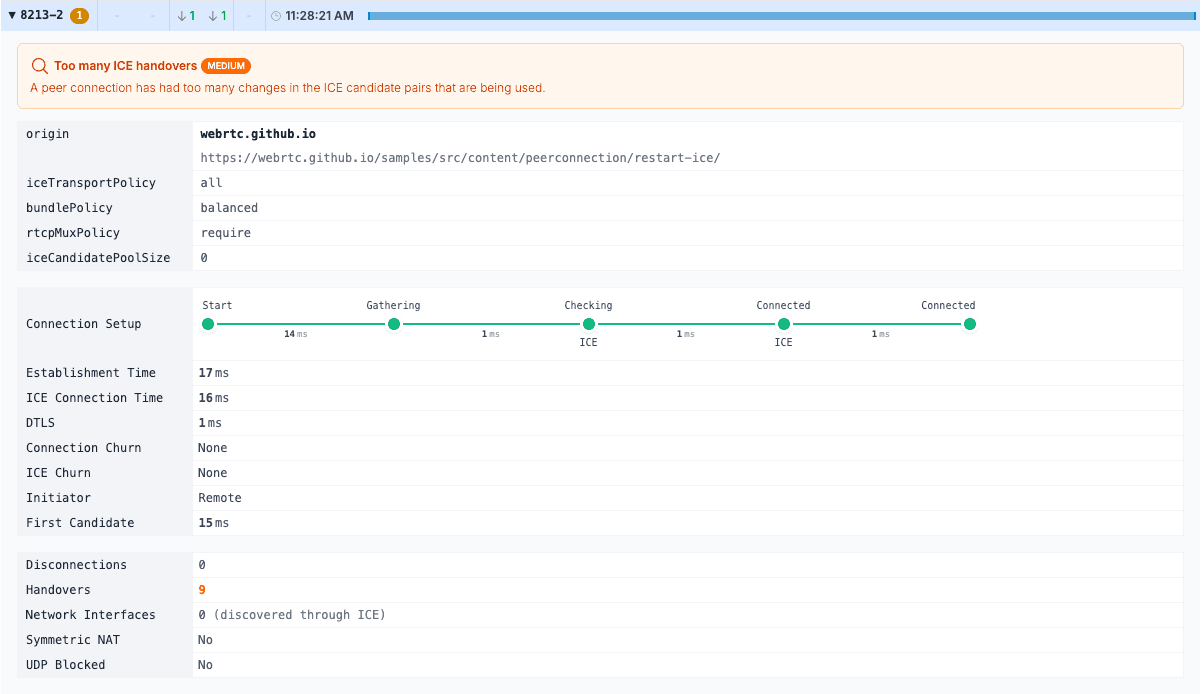Click the 11:28:21 AM timestamp
Image resolution: width=1202 pixels, height=694 pixels.
[319, 16]
